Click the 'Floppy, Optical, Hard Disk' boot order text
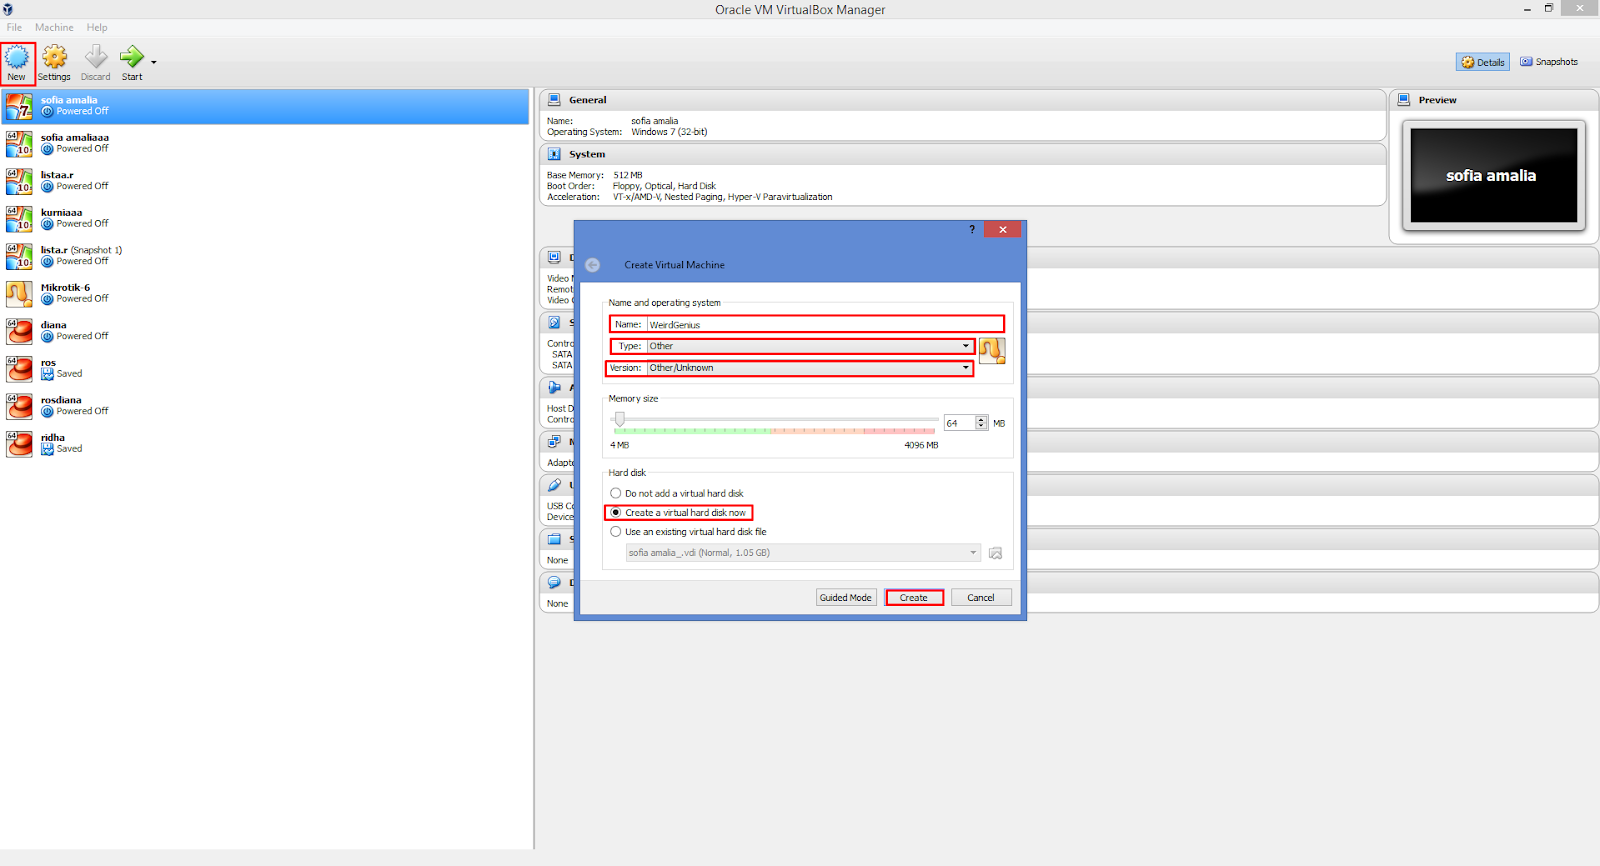Screen dimensions: 1600x866 pyautogui.click(x=664, y=186)
